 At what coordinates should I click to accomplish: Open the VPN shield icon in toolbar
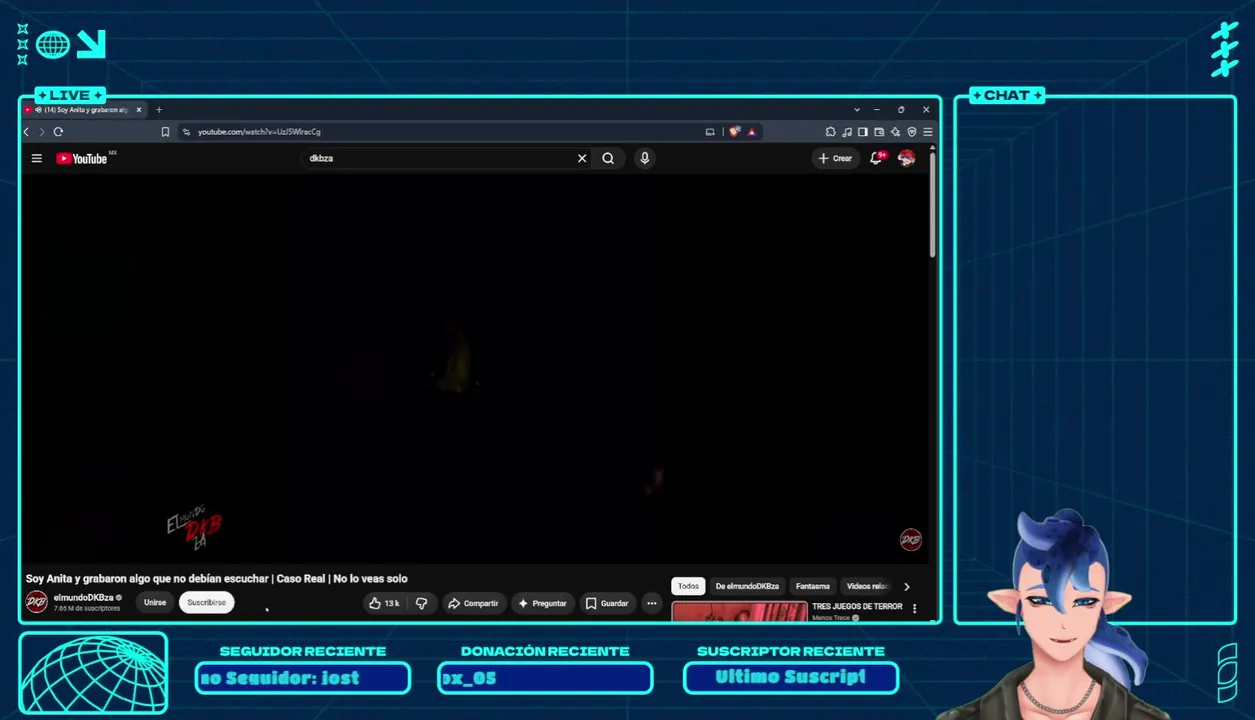[912, 132]
